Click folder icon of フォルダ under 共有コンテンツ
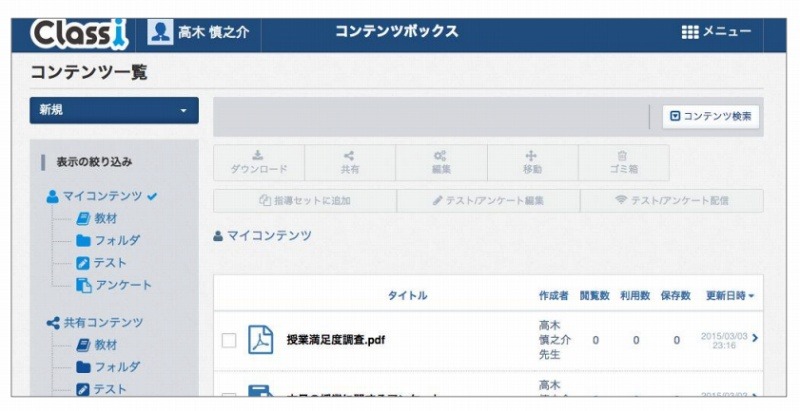The image size is (800, 411). (83, 367)
